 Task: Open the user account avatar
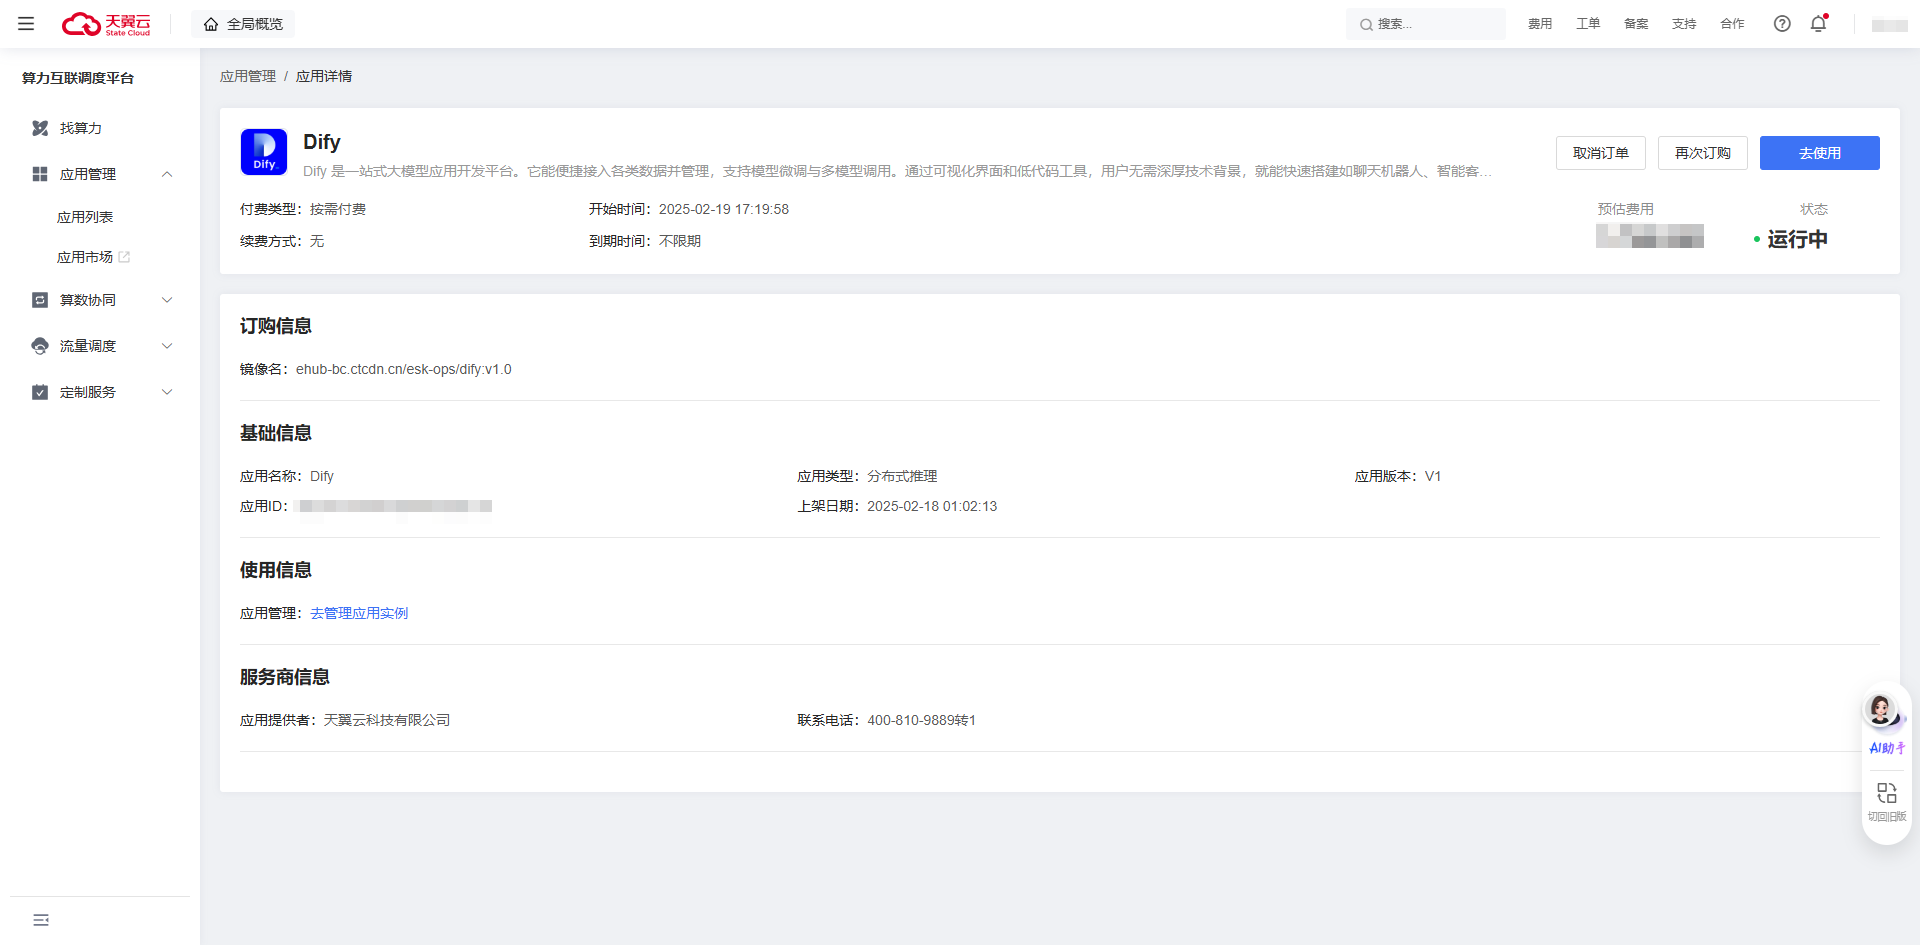coord(1889,25)
